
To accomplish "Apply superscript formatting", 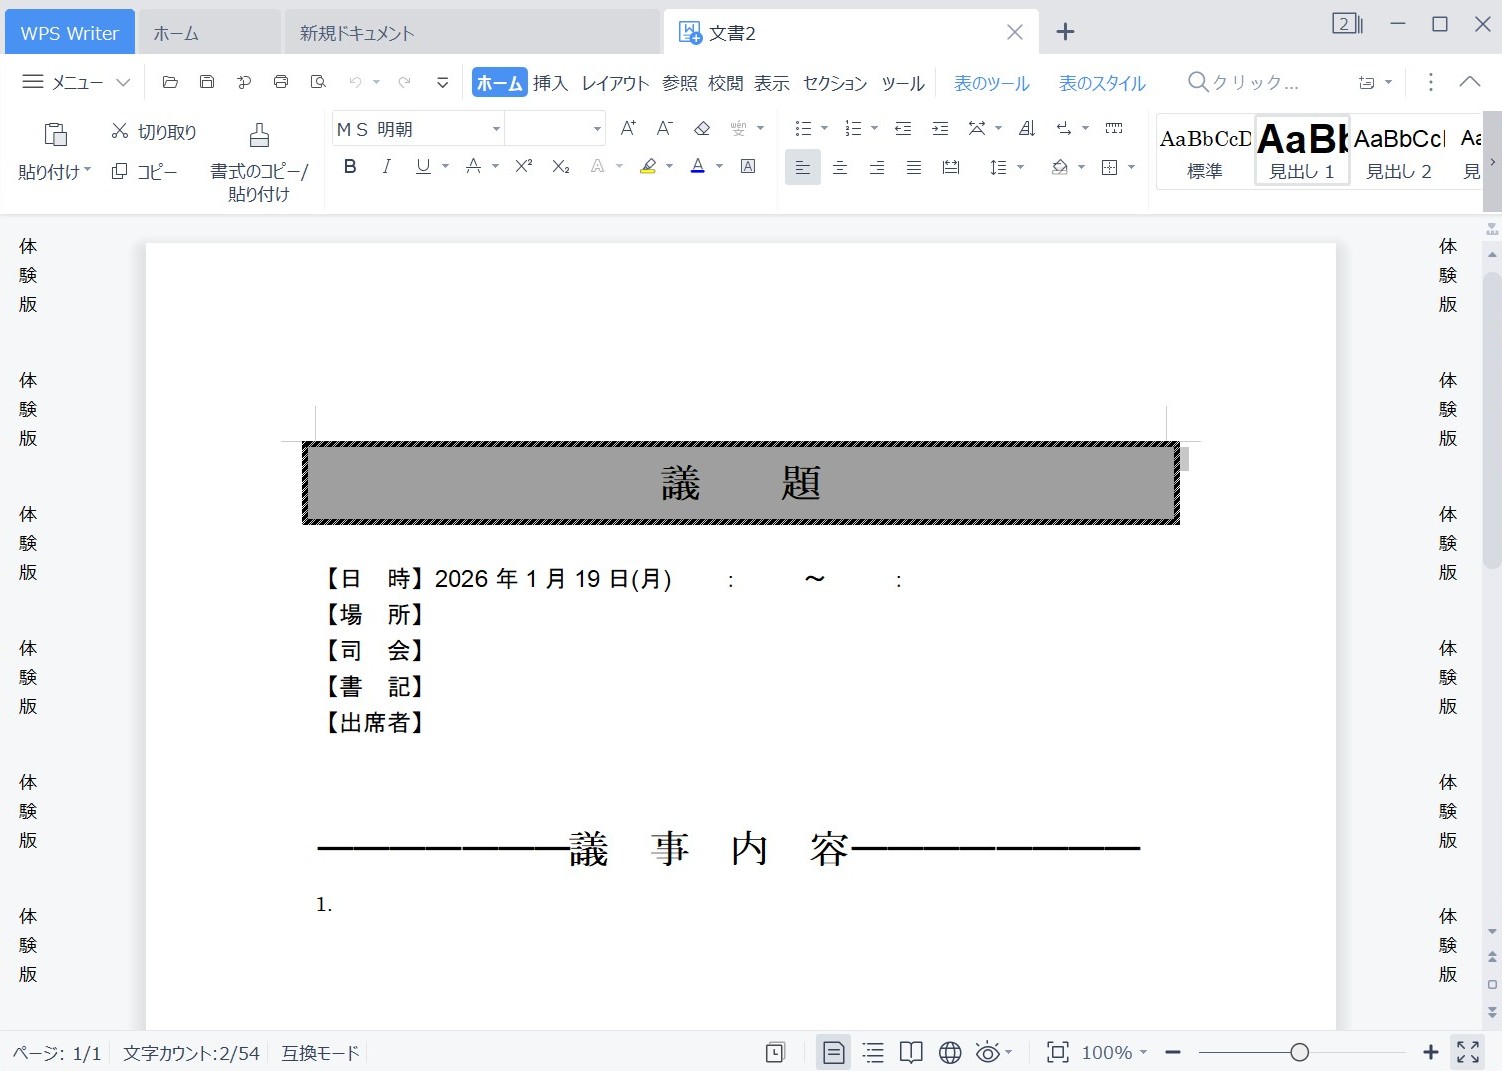I will point(523,167).
